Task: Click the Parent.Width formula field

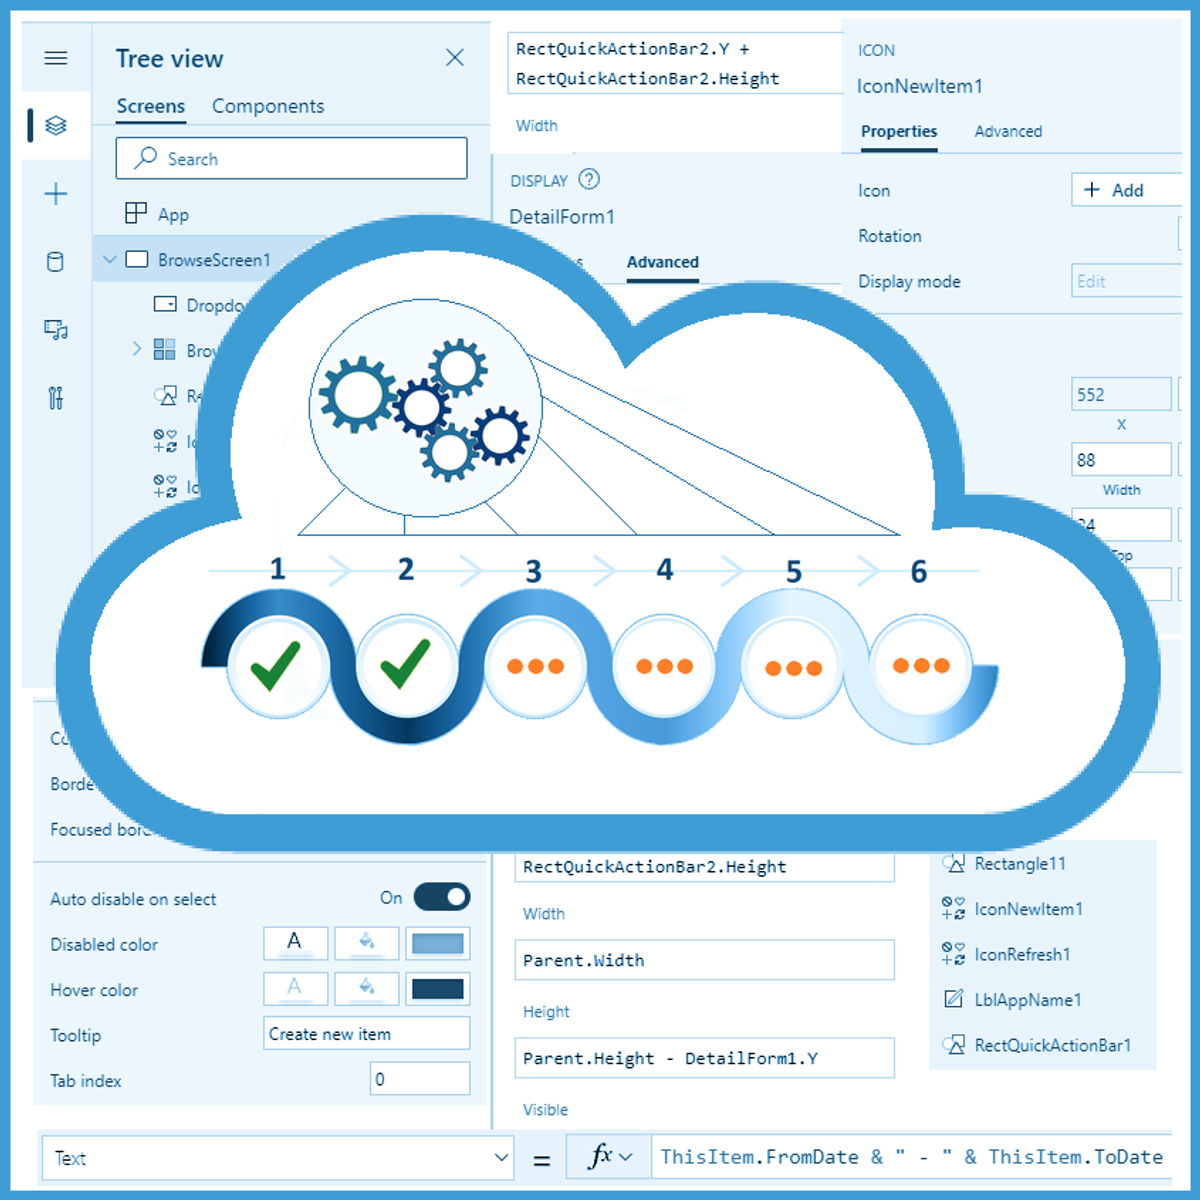Action: tap(704, 960)
